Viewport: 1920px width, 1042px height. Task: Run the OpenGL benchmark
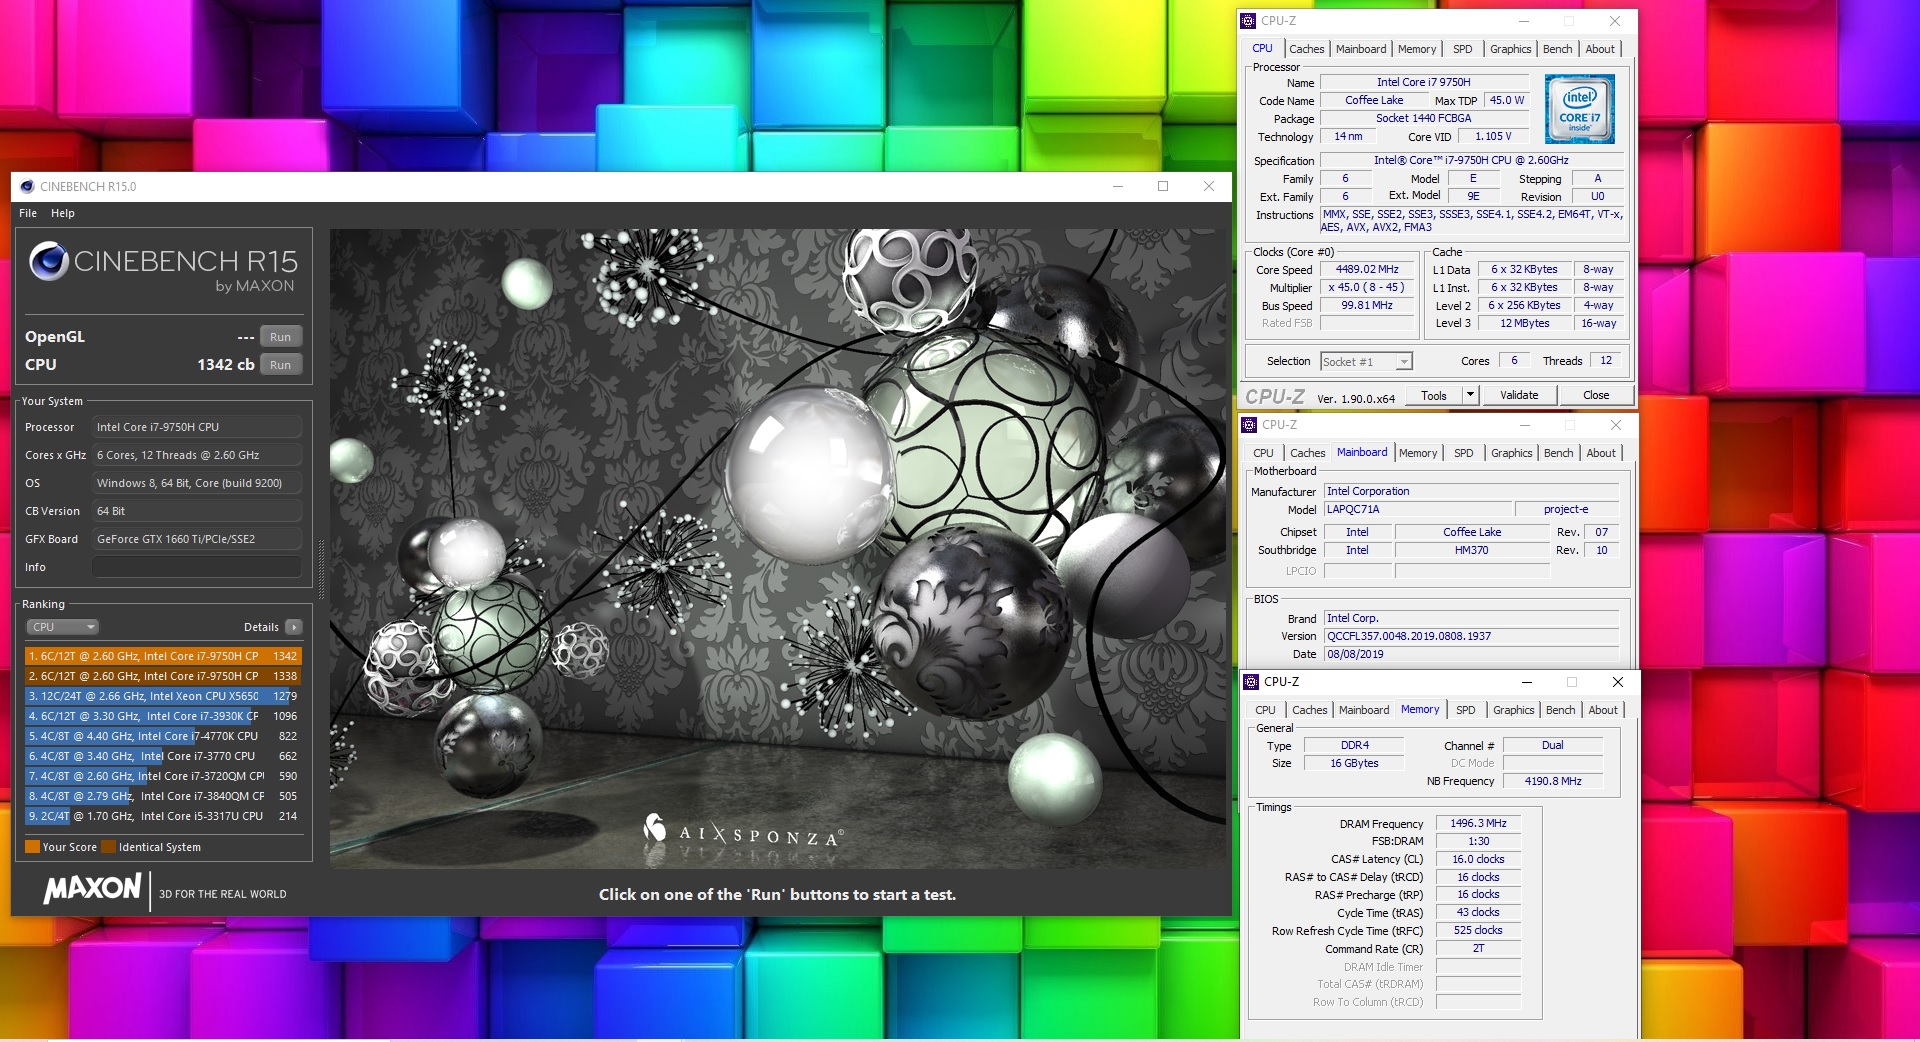(281, 337)
